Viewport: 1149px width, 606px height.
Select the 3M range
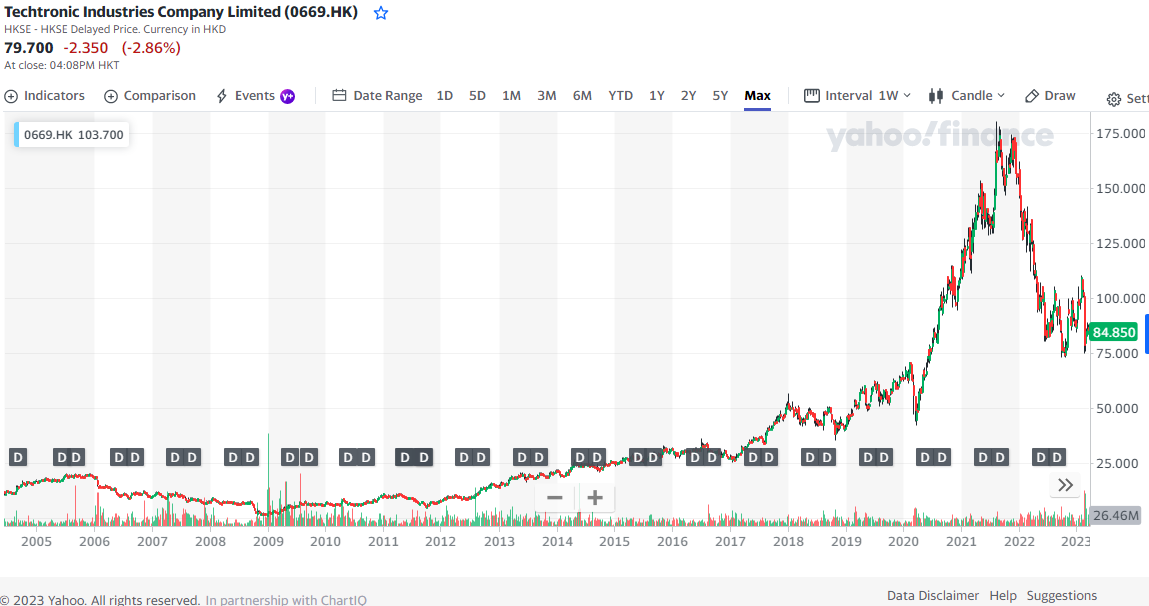547,96
